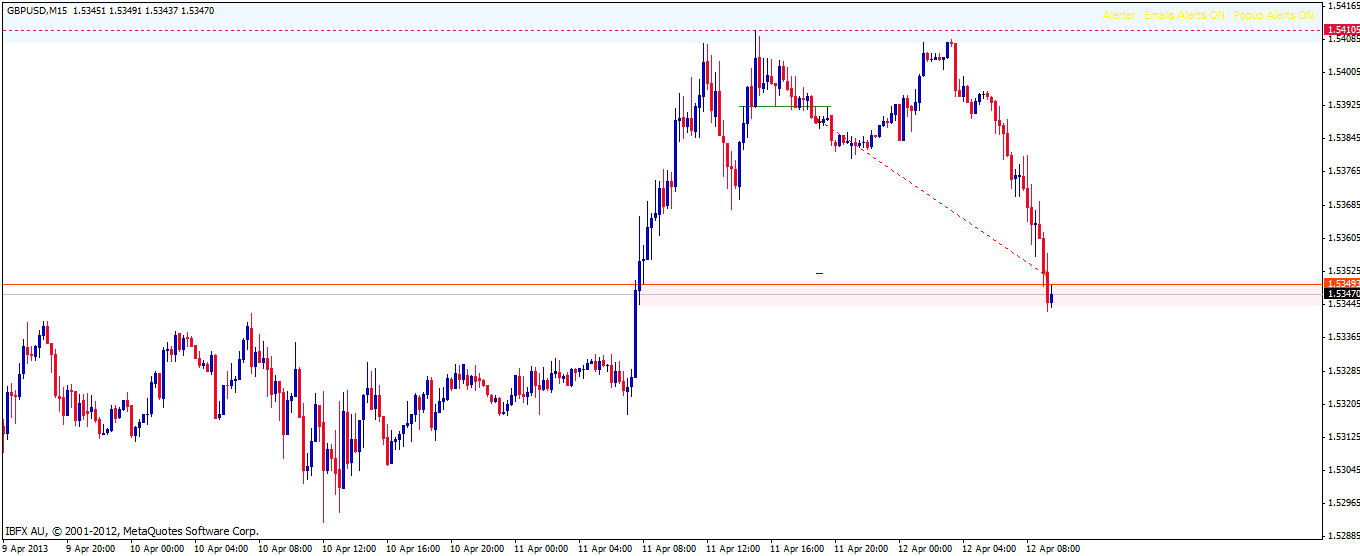Click the black 1.53470 current price label
This screenshot has height=556, width=1360.
tap(1340, 293)
